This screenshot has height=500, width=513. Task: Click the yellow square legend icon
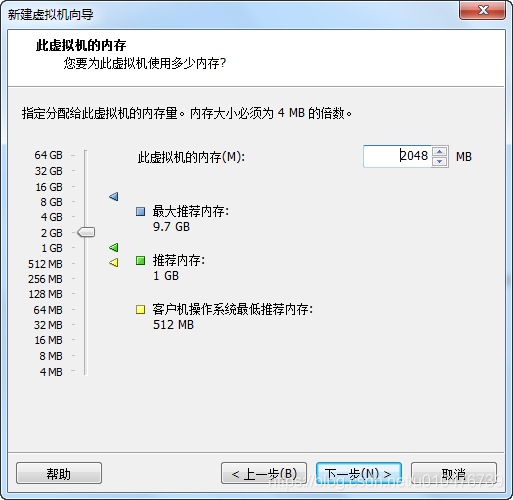pos(140,309)
